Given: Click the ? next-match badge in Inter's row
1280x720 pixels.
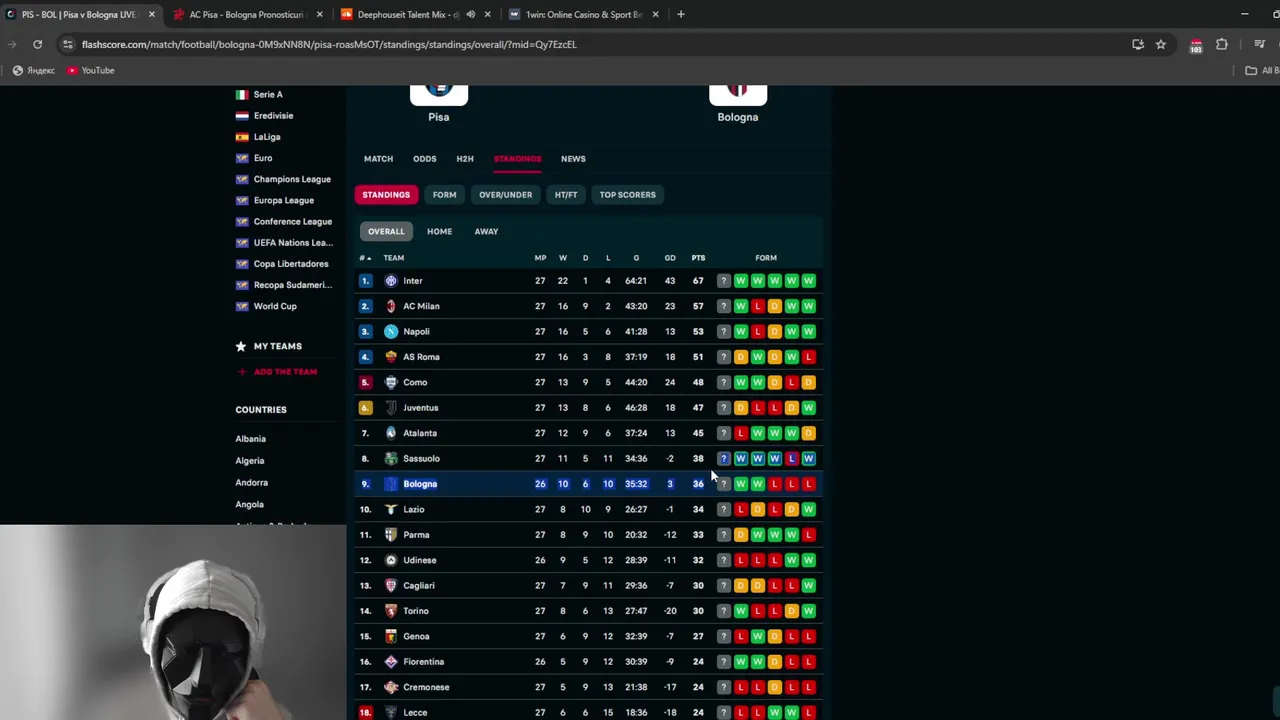Looking at the screenshot, I should [723, 281].
